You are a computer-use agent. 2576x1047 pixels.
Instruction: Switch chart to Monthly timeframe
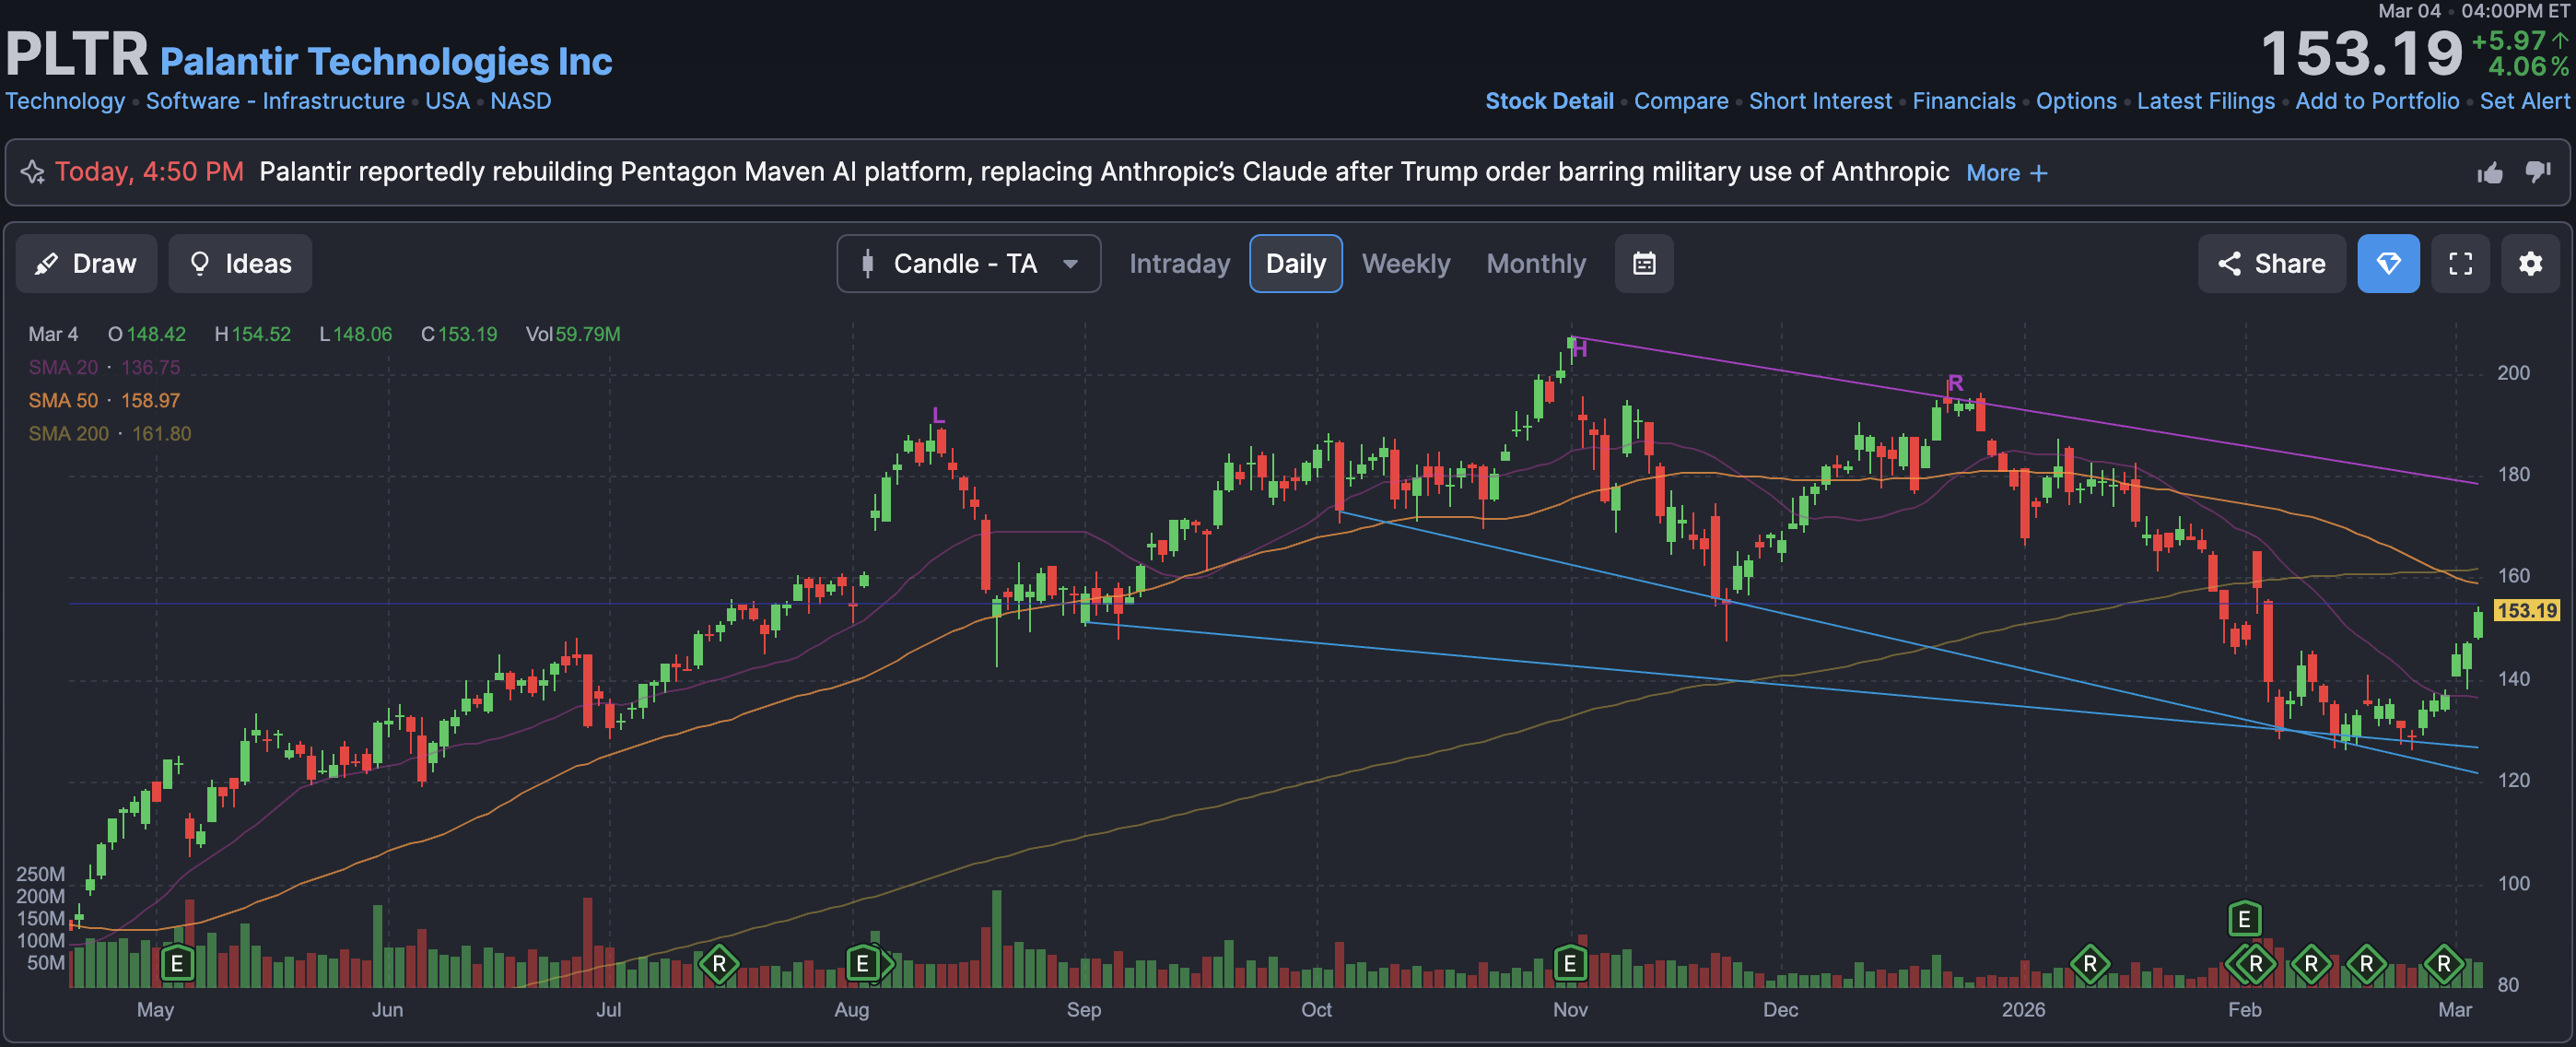tap(1535, 264)
